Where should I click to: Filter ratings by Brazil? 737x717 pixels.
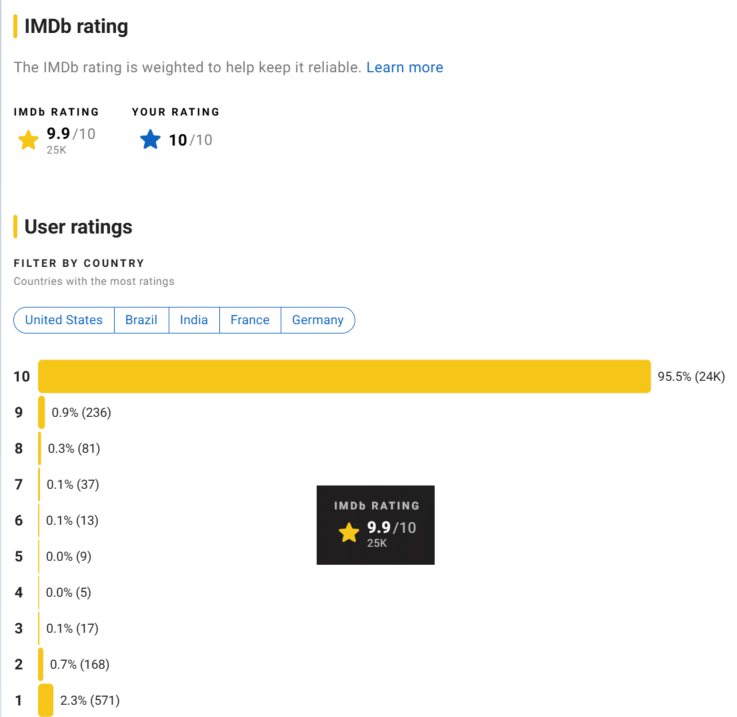pos(141,320)
